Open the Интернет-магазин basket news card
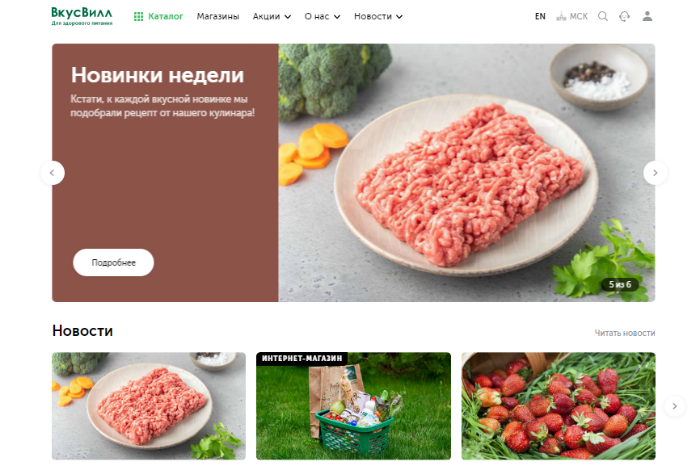 tap(353, 406)
